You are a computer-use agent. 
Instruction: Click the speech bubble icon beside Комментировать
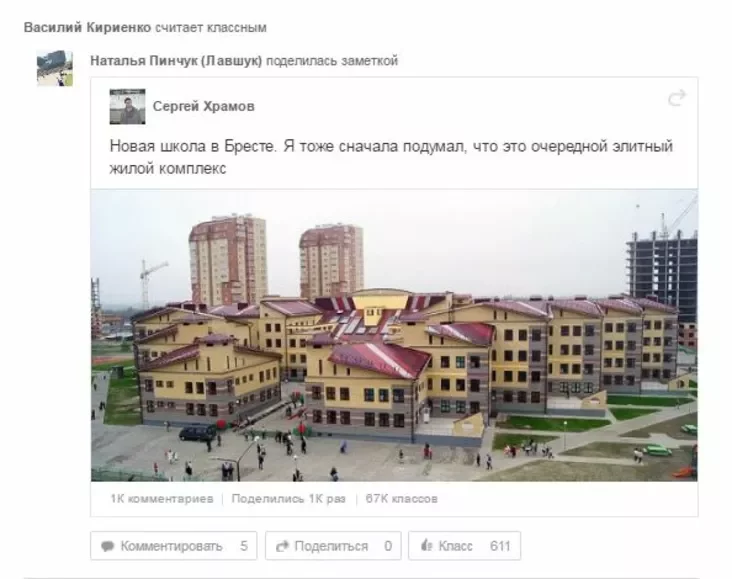coord(108,546)
